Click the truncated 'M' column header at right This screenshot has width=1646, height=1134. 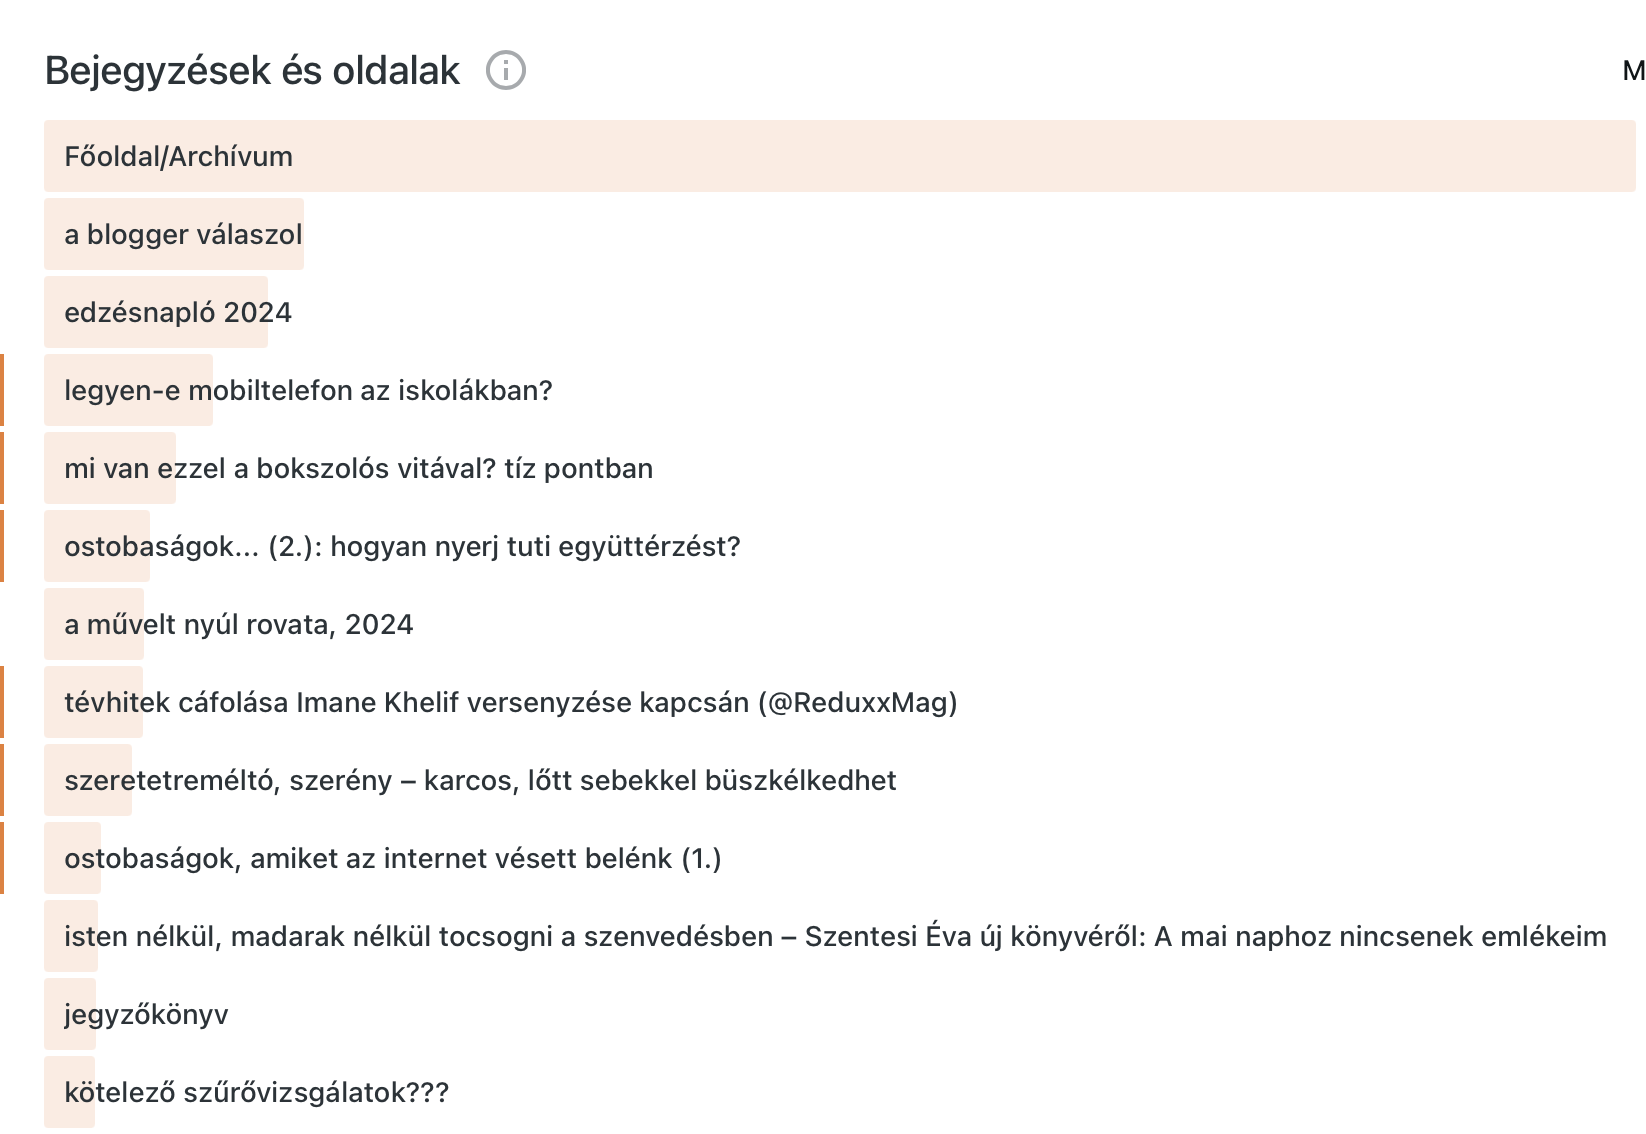click(1633, 71)
